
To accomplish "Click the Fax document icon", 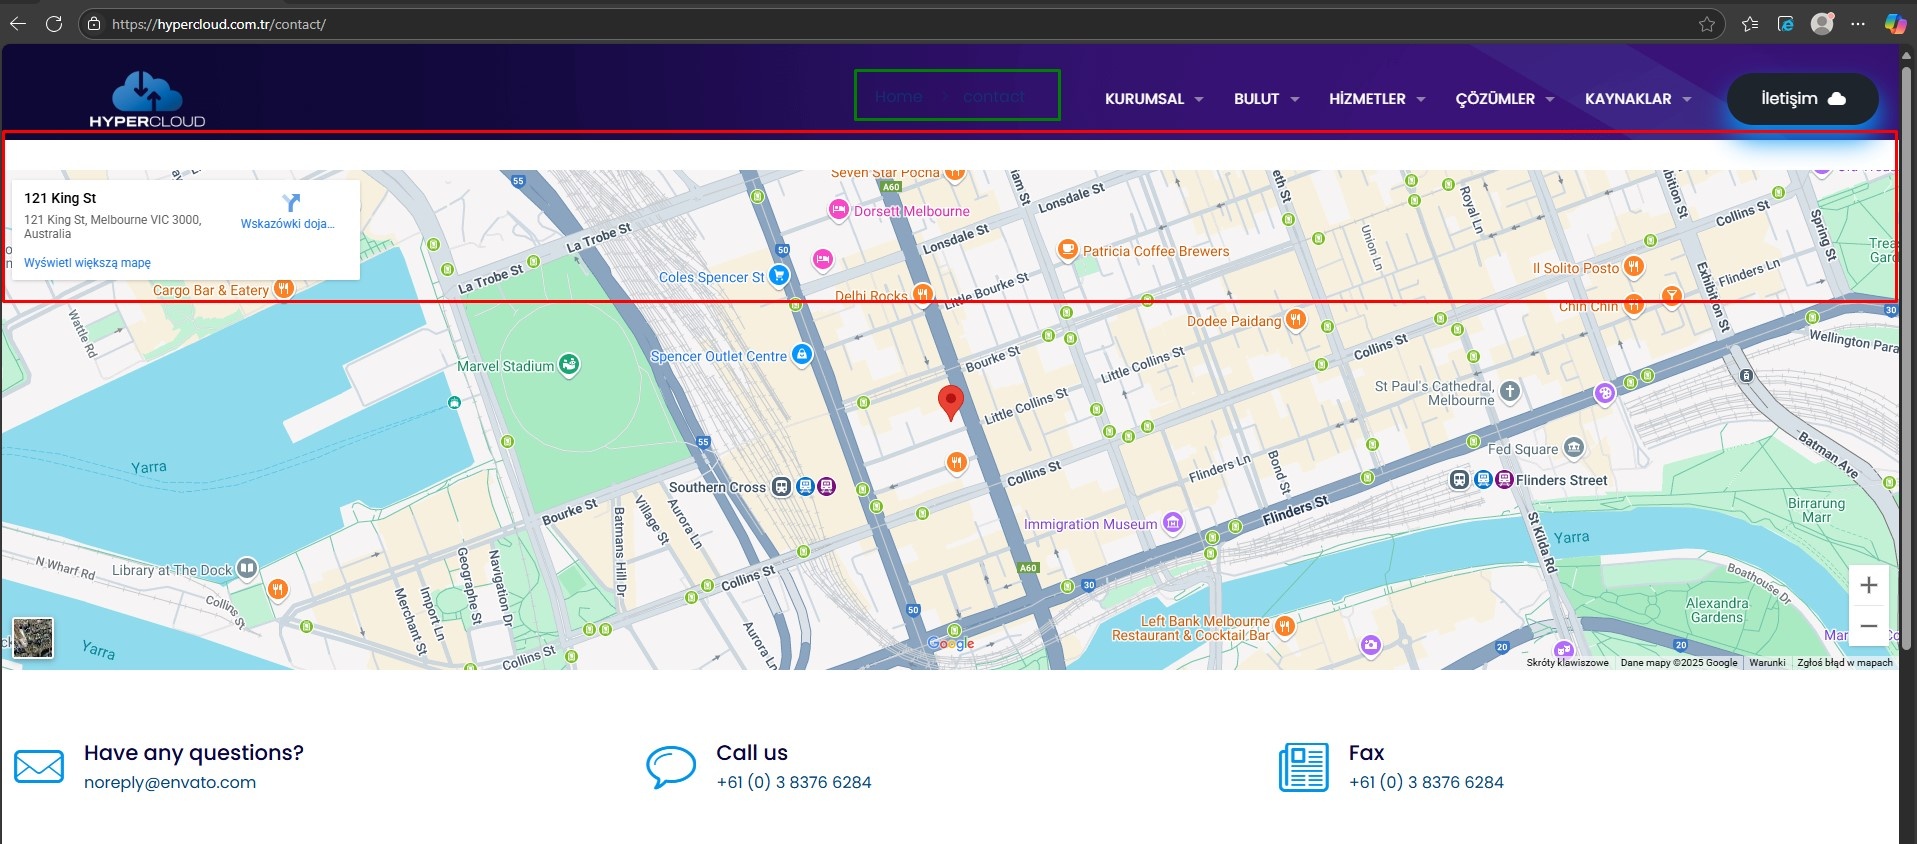I will point(1304,767).
